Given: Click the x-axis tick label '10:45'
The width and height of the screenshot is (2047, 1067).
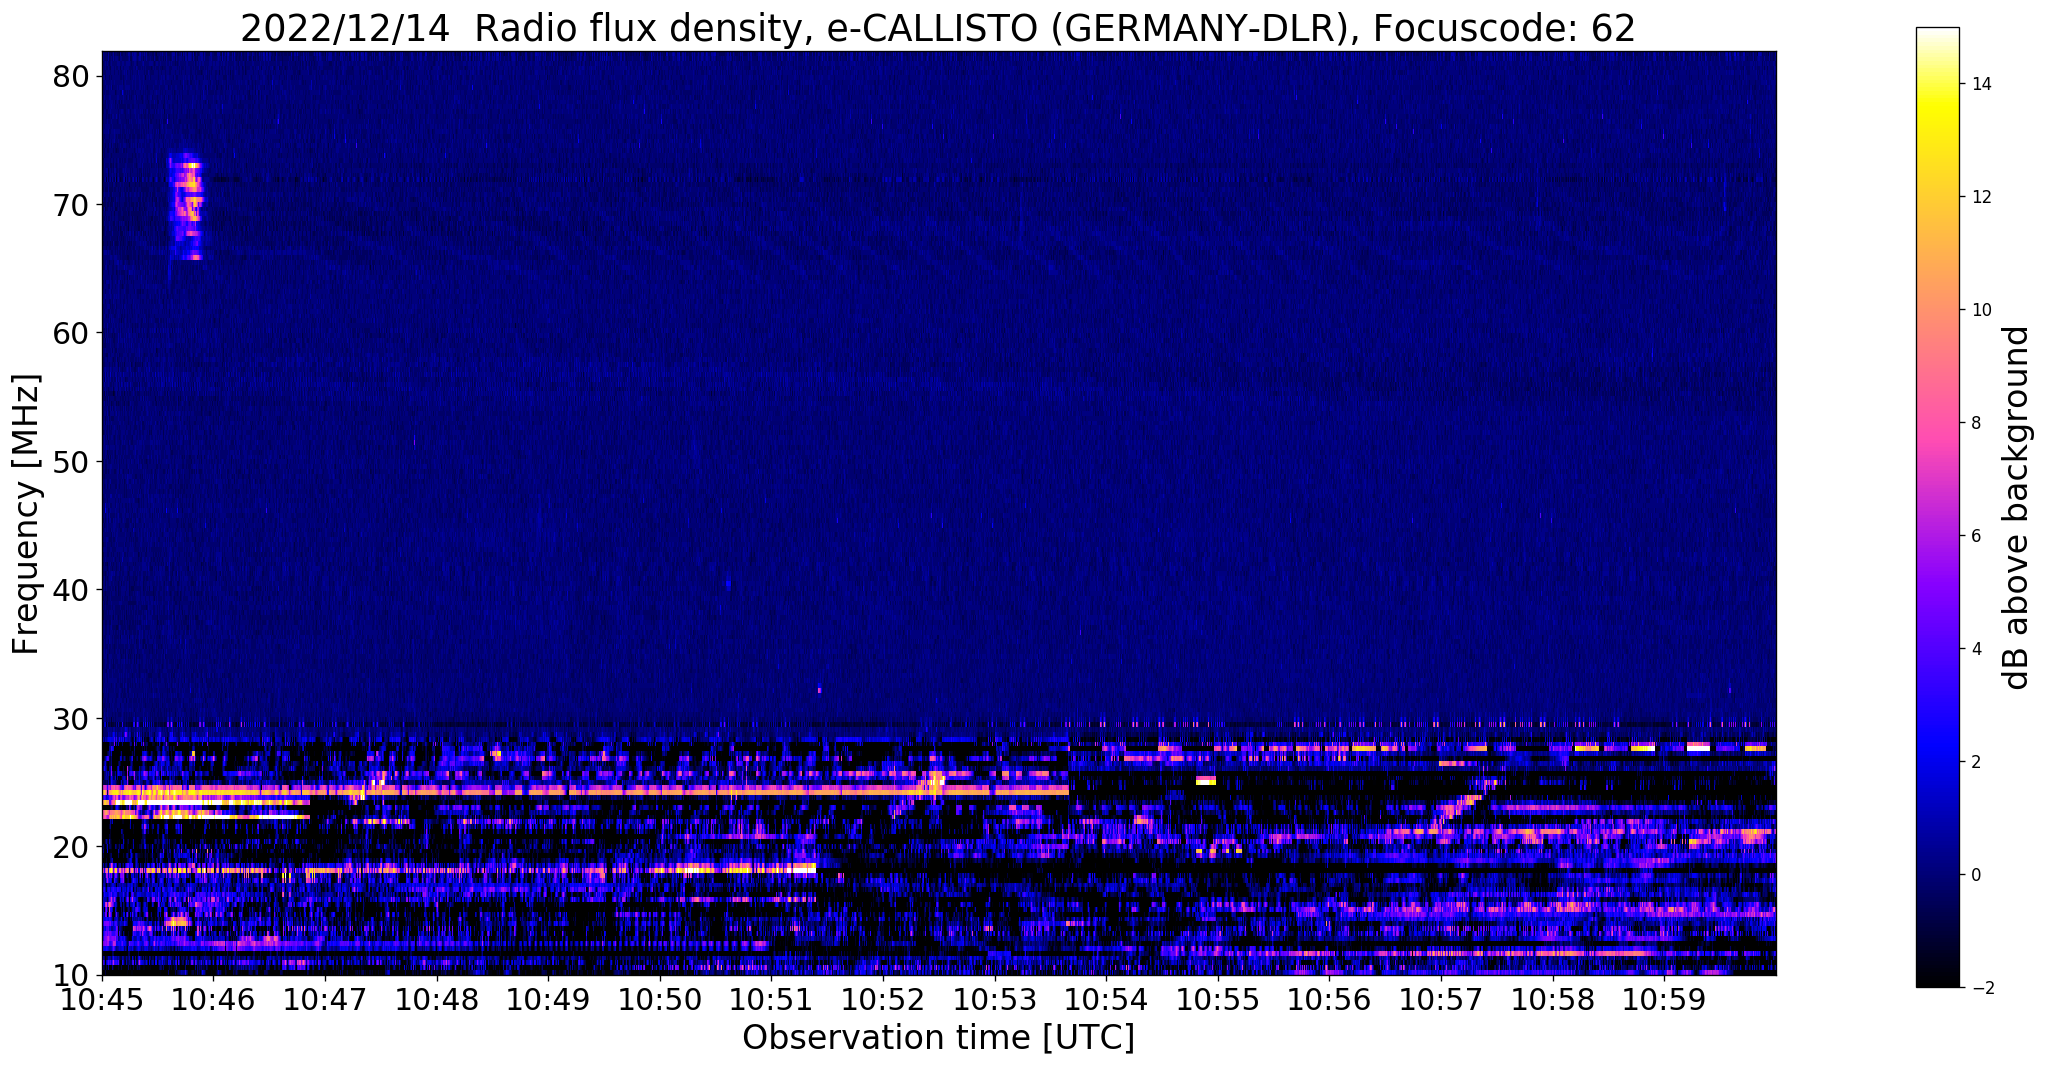Looking at the screenshot, I should 102,999.
